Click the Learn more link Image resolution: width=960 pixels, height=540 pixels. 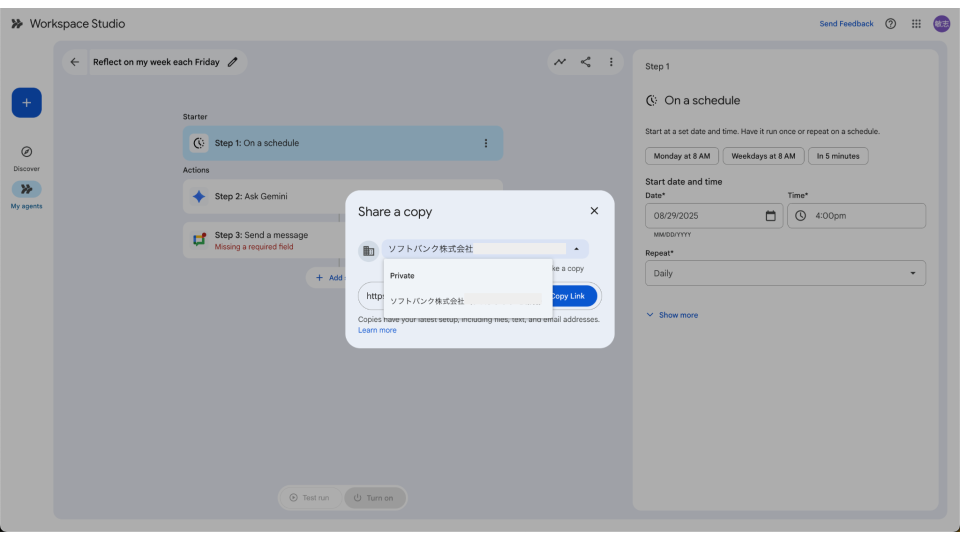(x=377, y=330)
